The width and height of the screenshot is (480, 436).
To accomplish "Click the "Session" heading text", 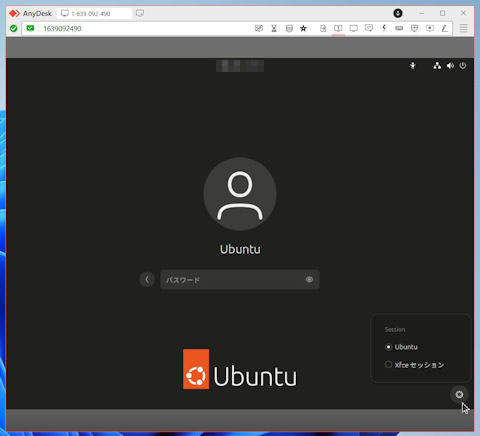I will (395, 330).
